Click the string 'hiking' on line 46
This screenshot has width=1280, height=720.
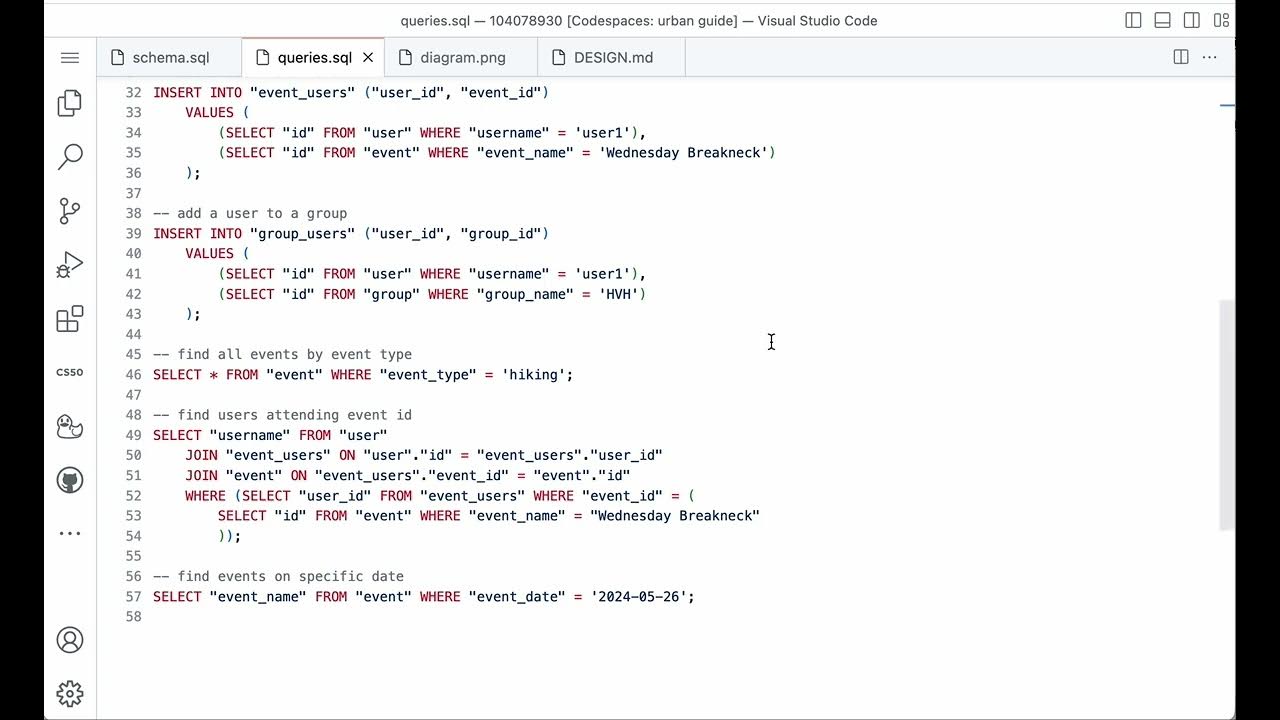[x=533, y=375]
